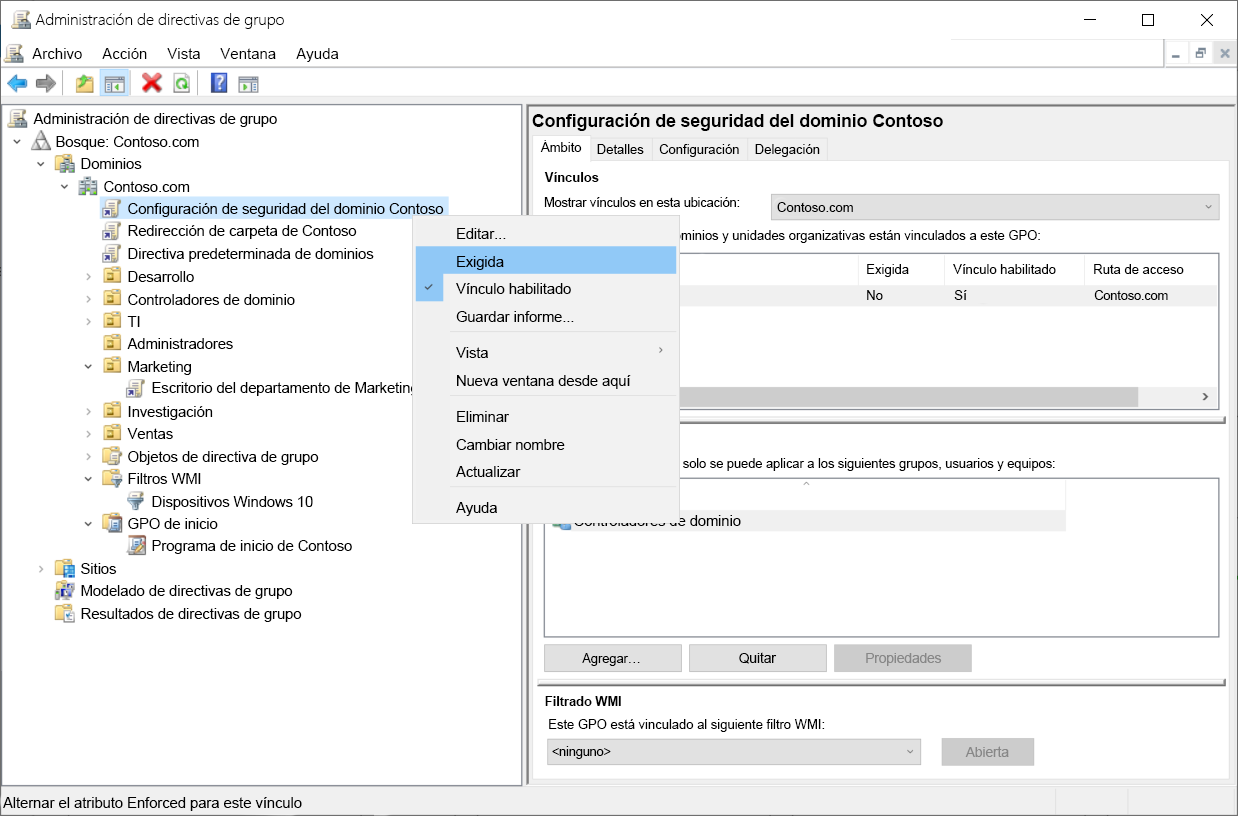The image size is (1238, 816).
Task: Choose Cambiar nombre from the context menu
Action: click(x=546, y=445)
